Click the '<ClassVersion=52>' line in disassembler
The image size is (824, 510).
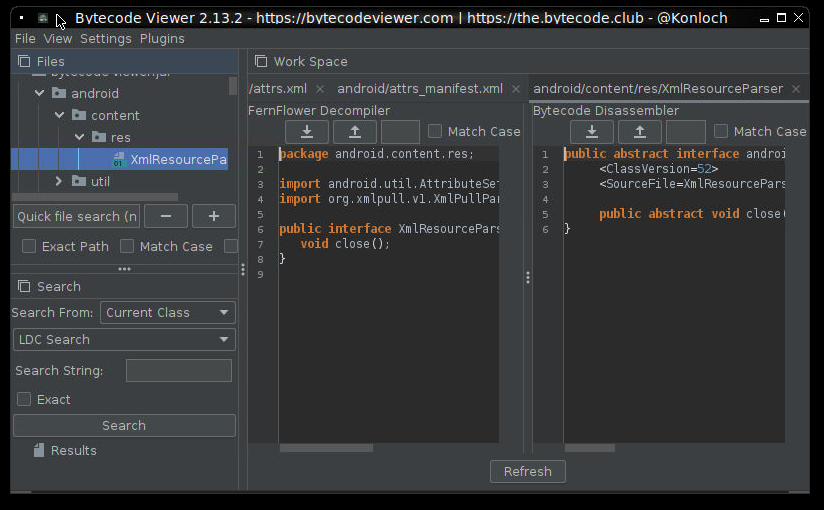pyautogui.click(x=658, y=169)
